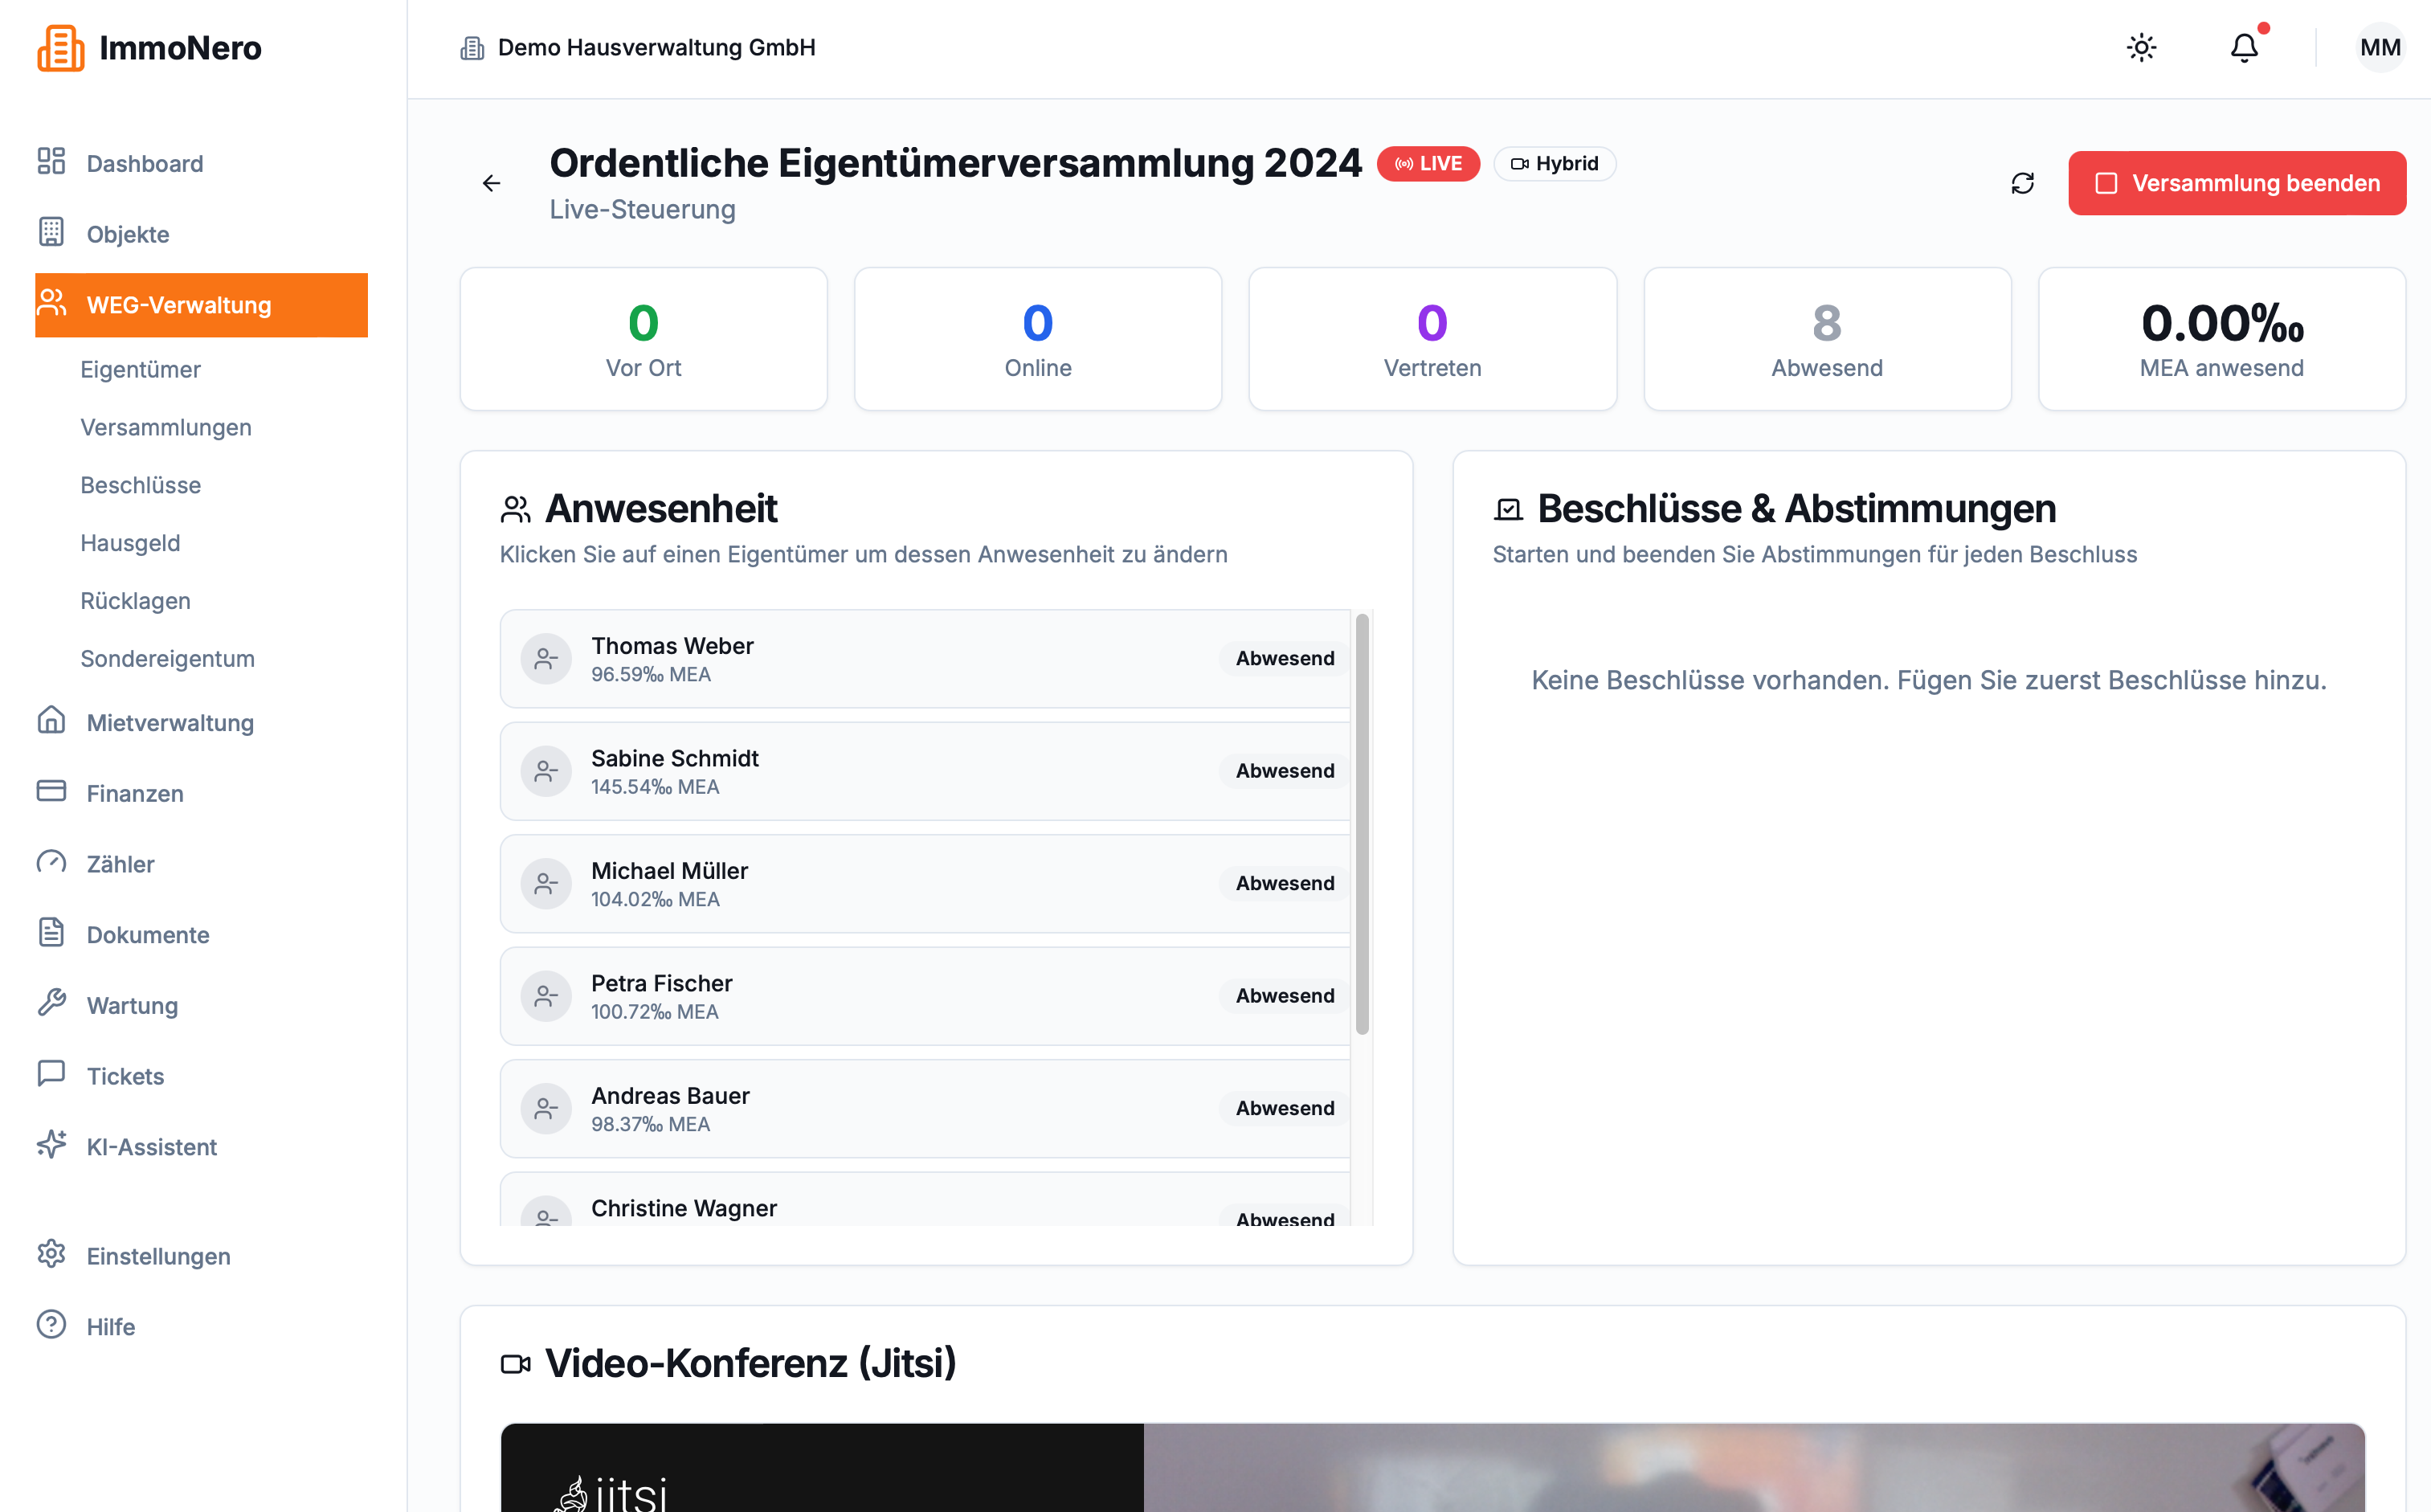Click the 'Live-Steuerung' subtitle text

[x=643, y=210]
